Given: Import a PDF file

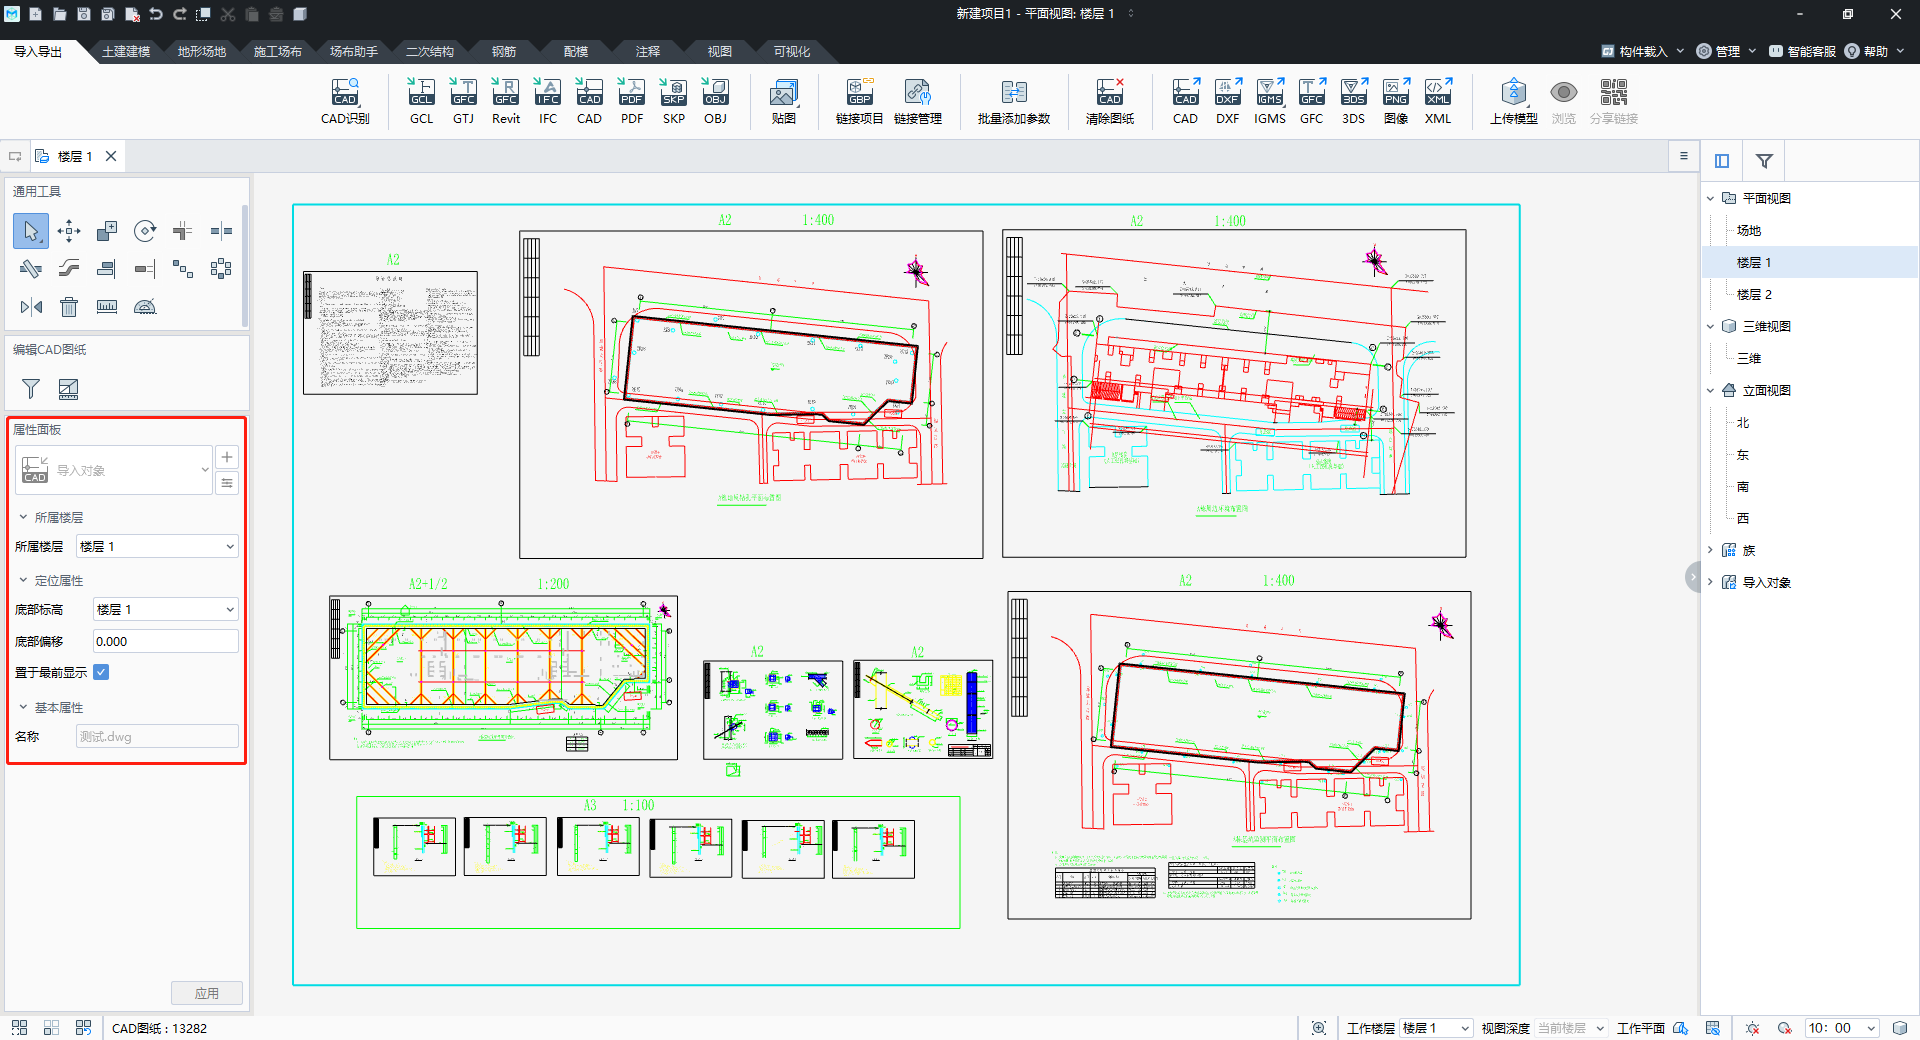Looking at the screenshot, I should (632, 101).
